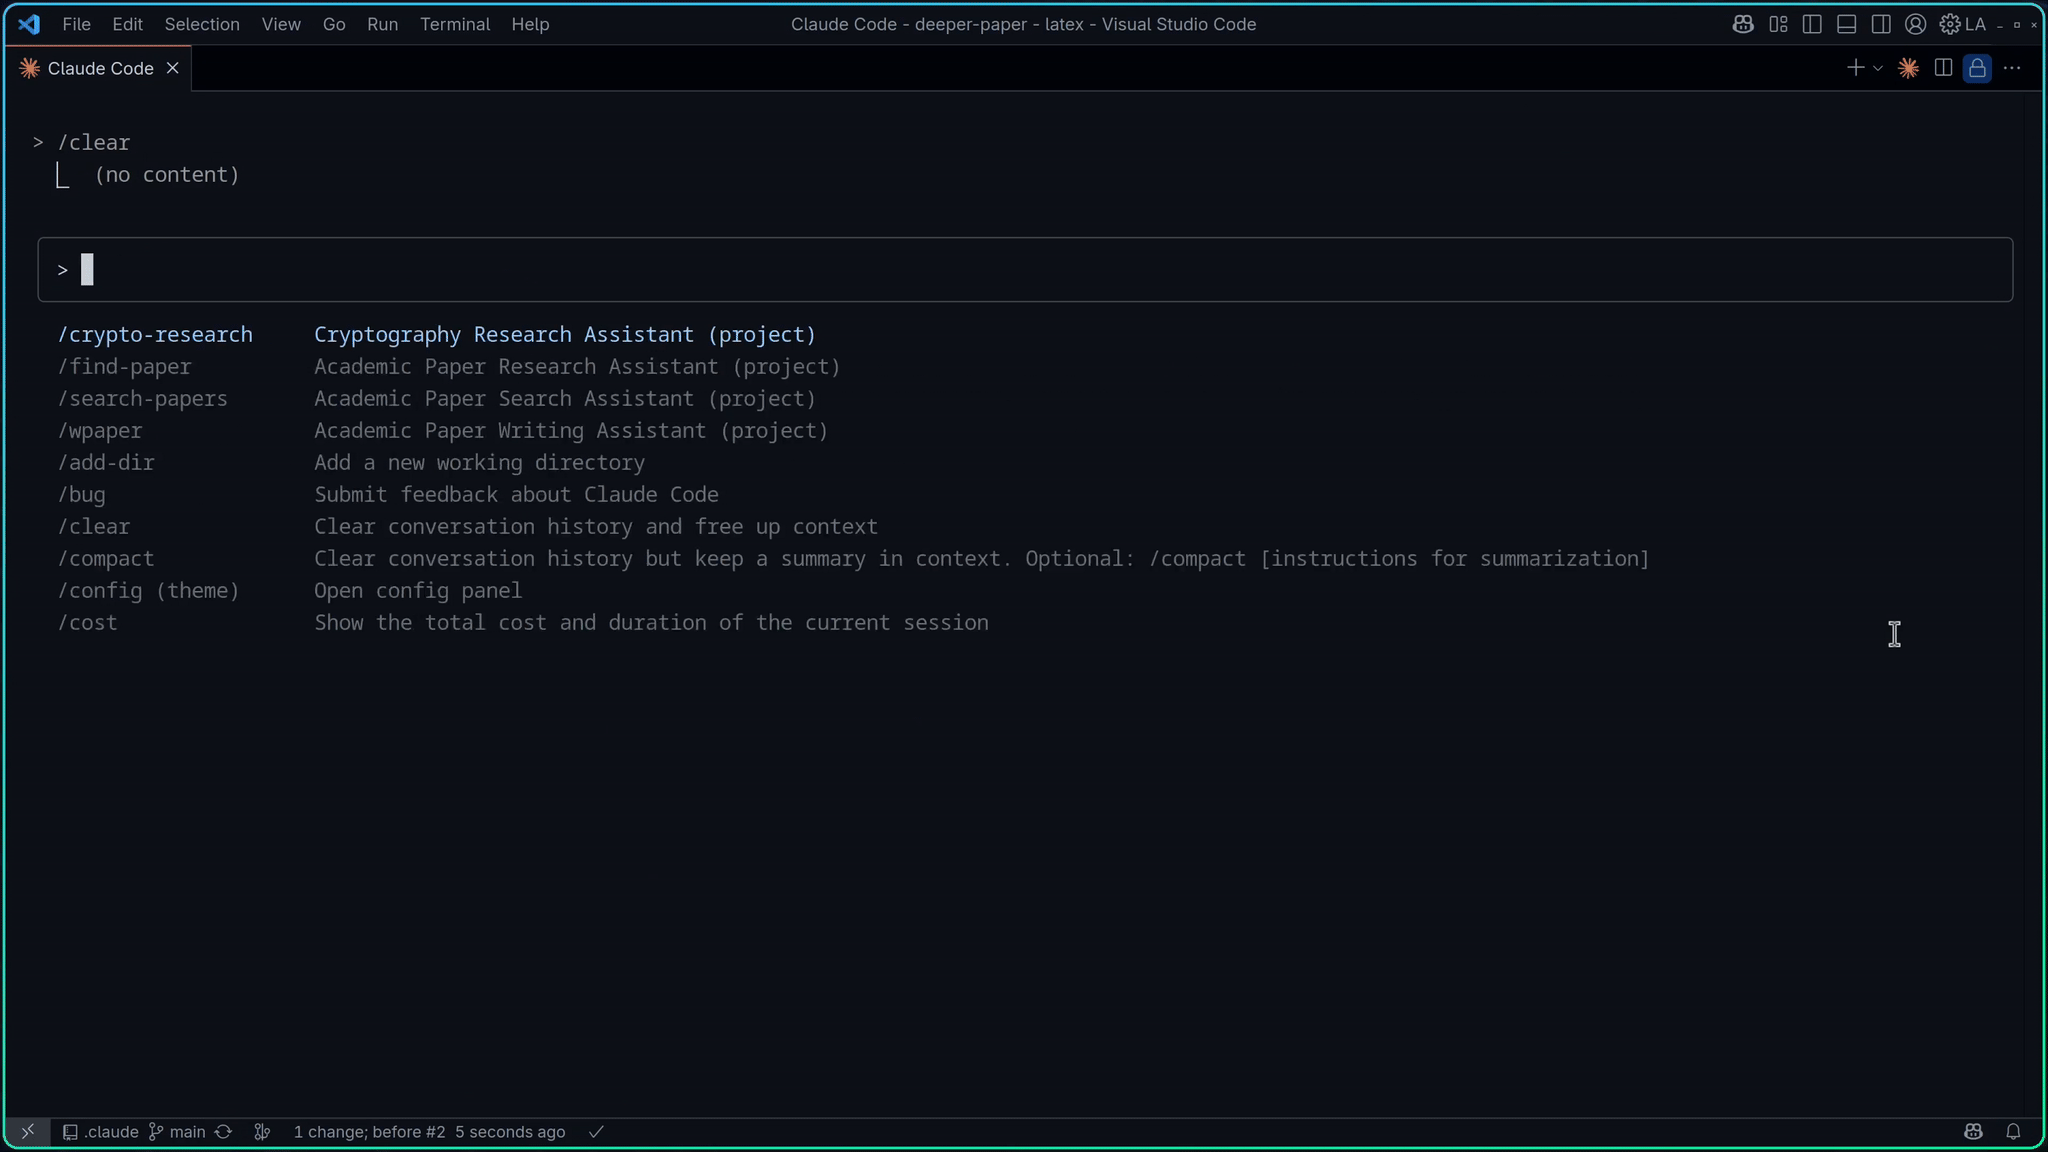
Task: Toggle the Primary Side Bar
Action: tap(1812, 24)
